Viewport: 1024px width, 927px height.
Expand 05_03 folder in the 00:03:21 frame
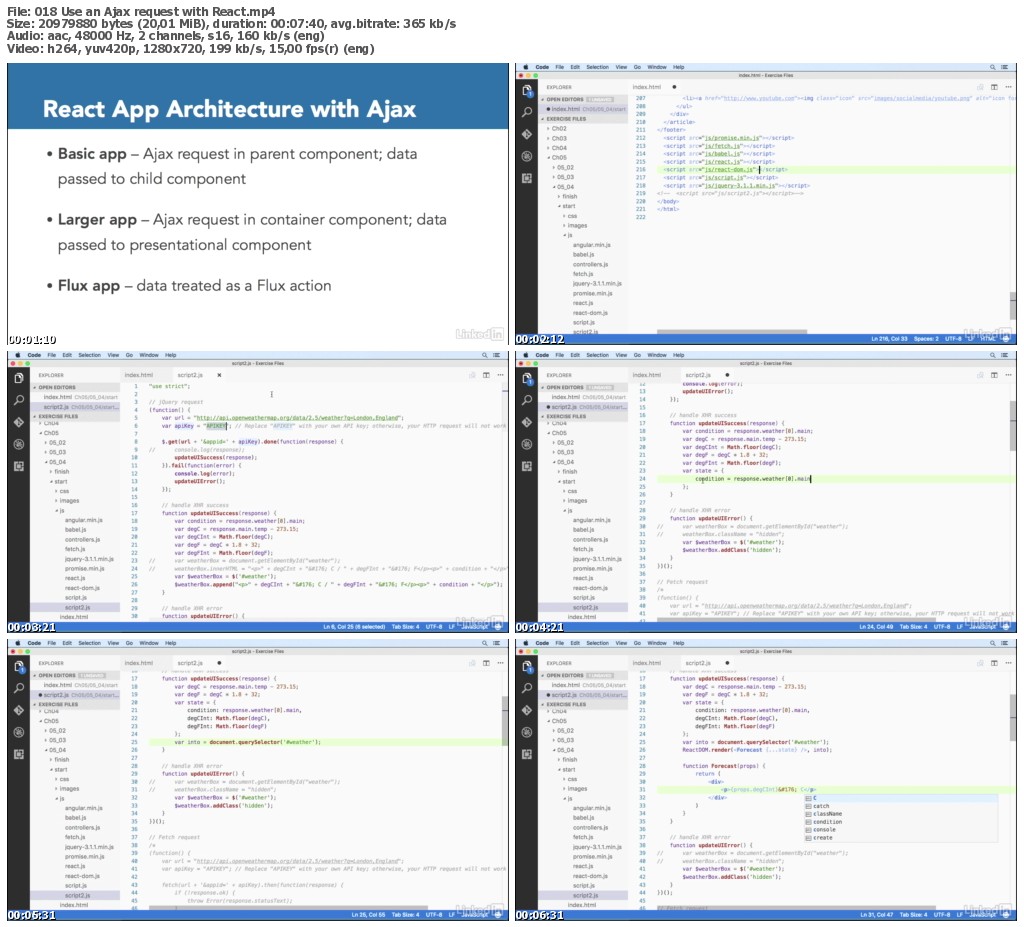[x=56, y=452]
